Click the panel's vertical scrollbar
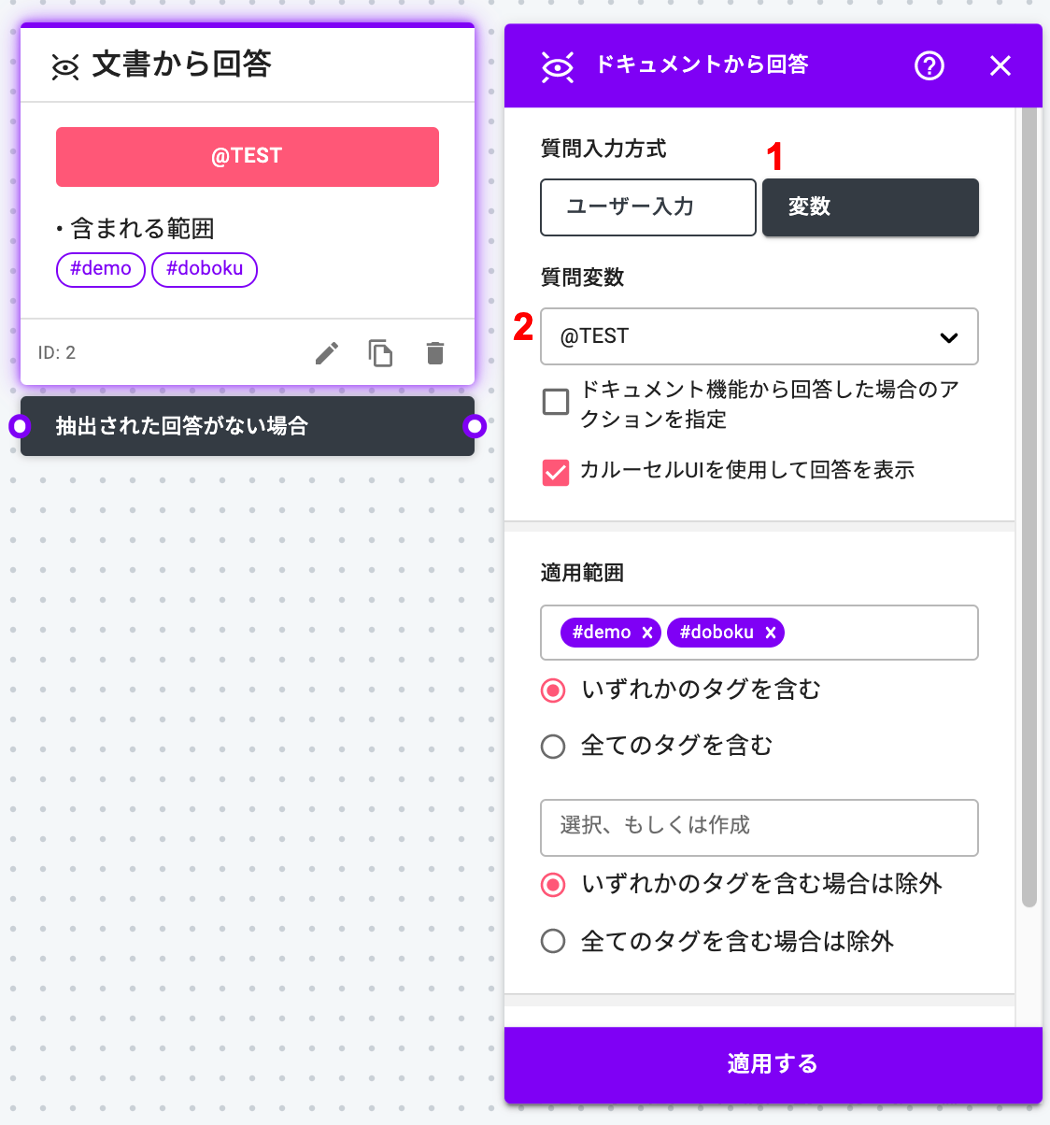Image resolution: width=1050 pixels, height=1125 pixels. click(1028, 507)
